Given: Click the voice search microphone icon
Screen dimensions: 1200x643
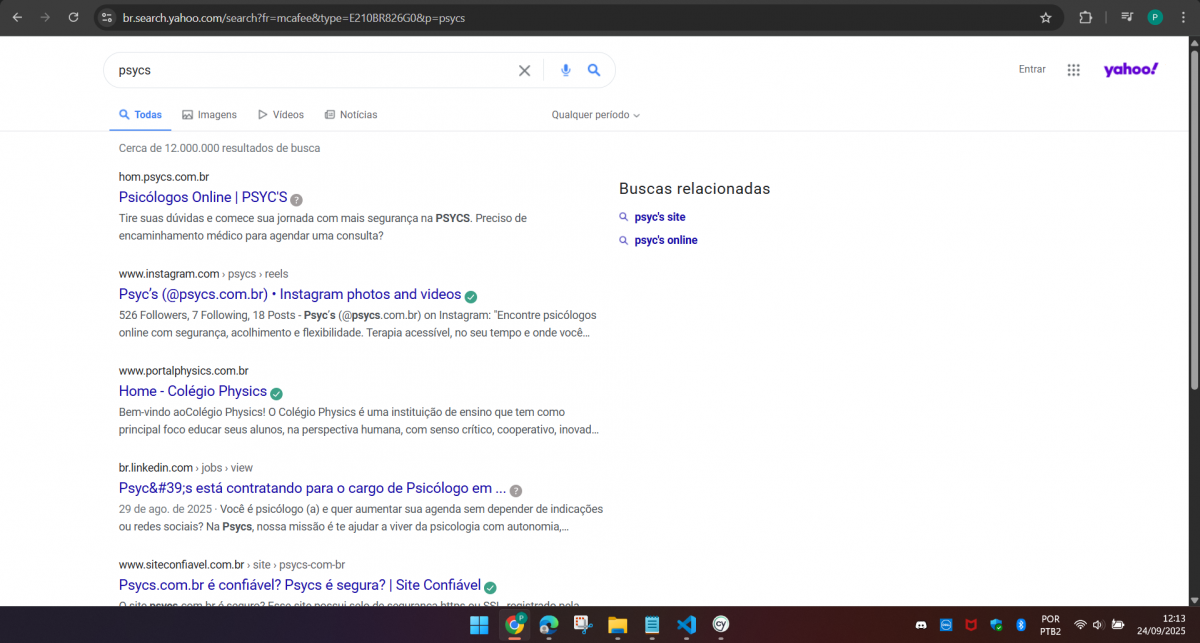Looking at the screenshot, I should coord(565,70).
